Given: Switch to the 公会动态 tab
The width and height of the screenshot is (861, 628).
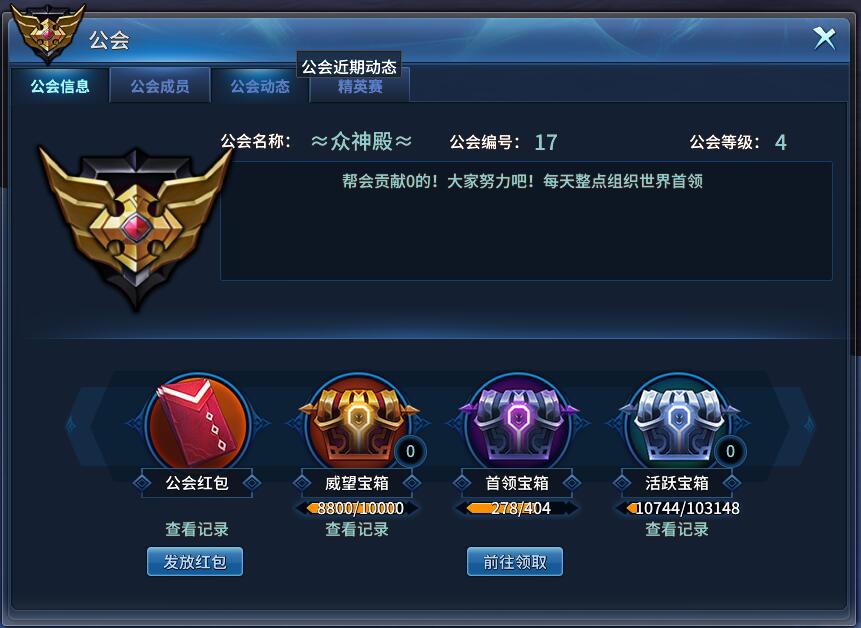Looking at the screenshot, I should coord(260,86).
